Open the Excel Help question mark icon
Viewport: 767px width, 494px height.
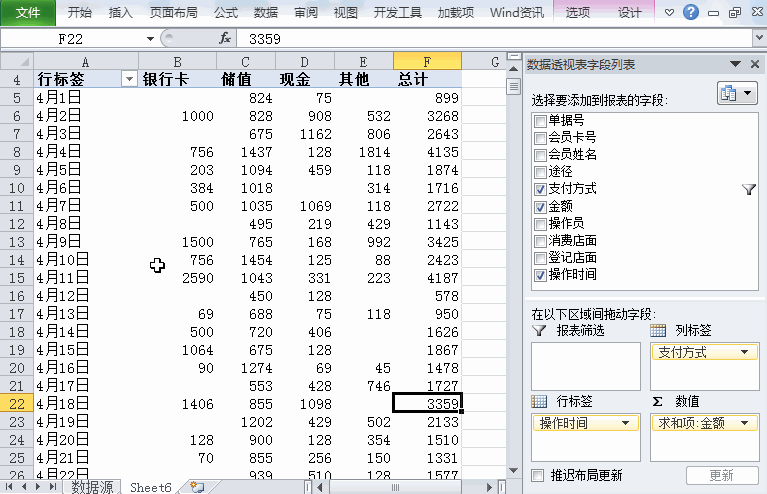coord(690,12)
